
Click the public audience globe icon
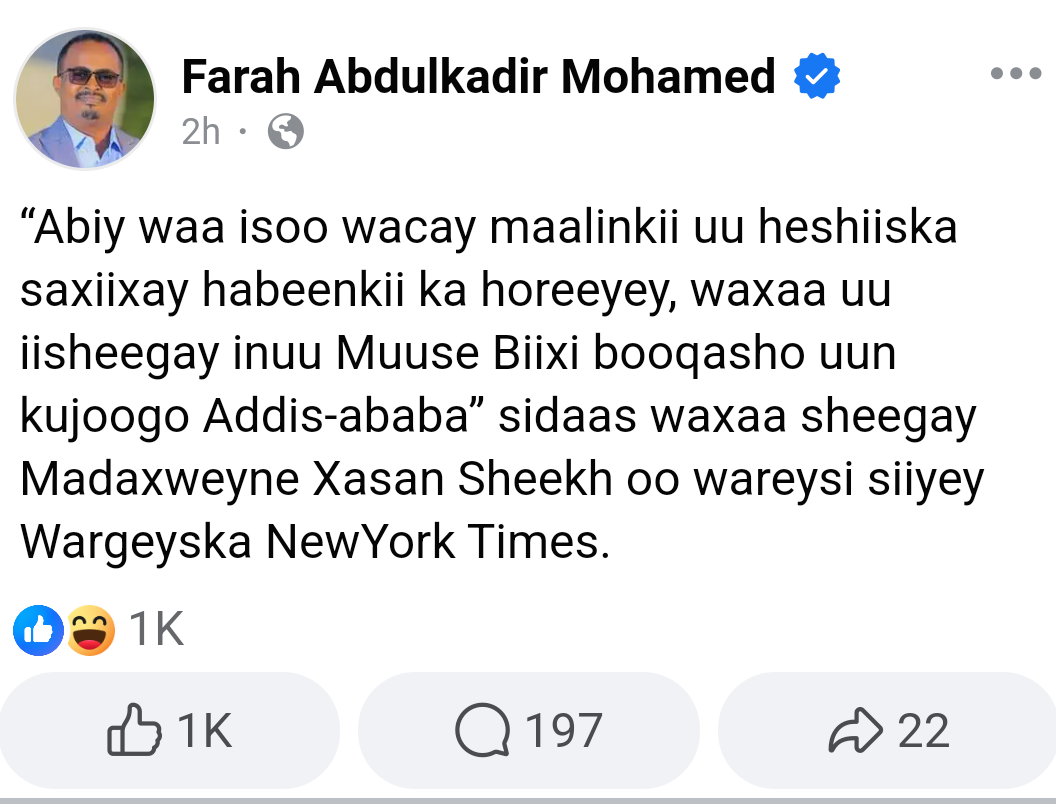[x=285, y=131]
